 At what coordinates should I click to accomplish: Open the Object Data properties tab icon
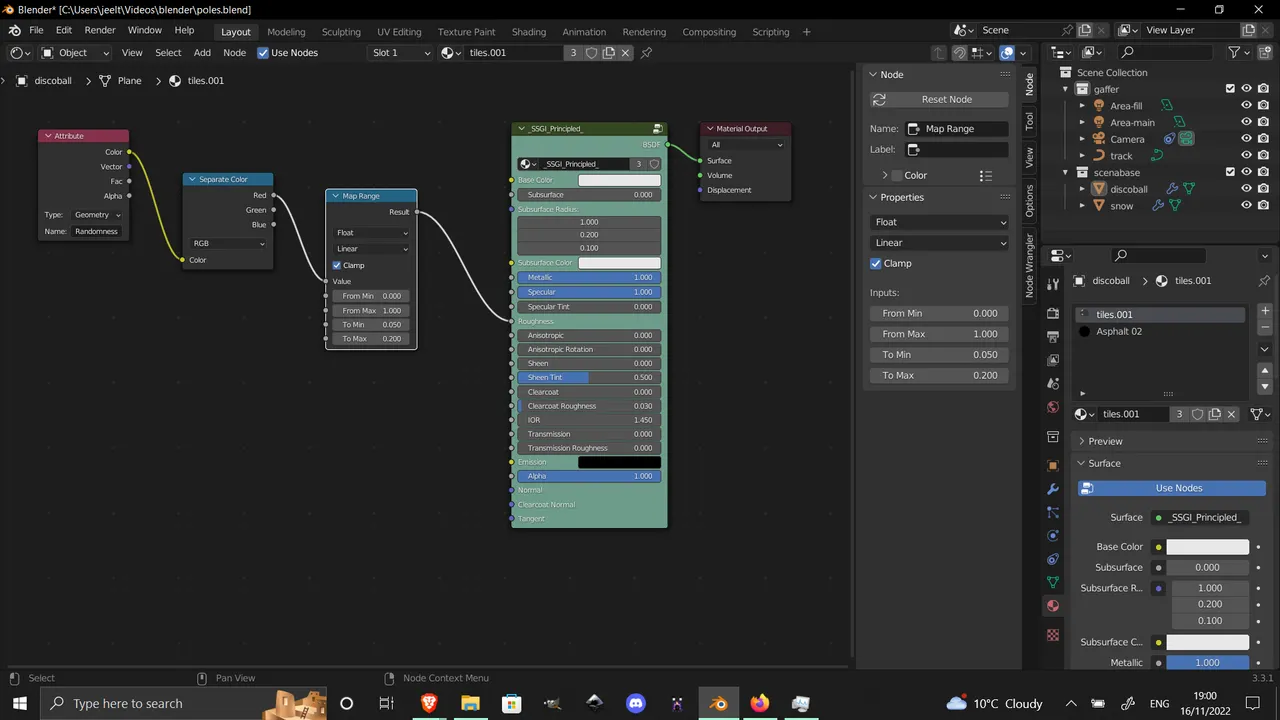(1053, 582)
